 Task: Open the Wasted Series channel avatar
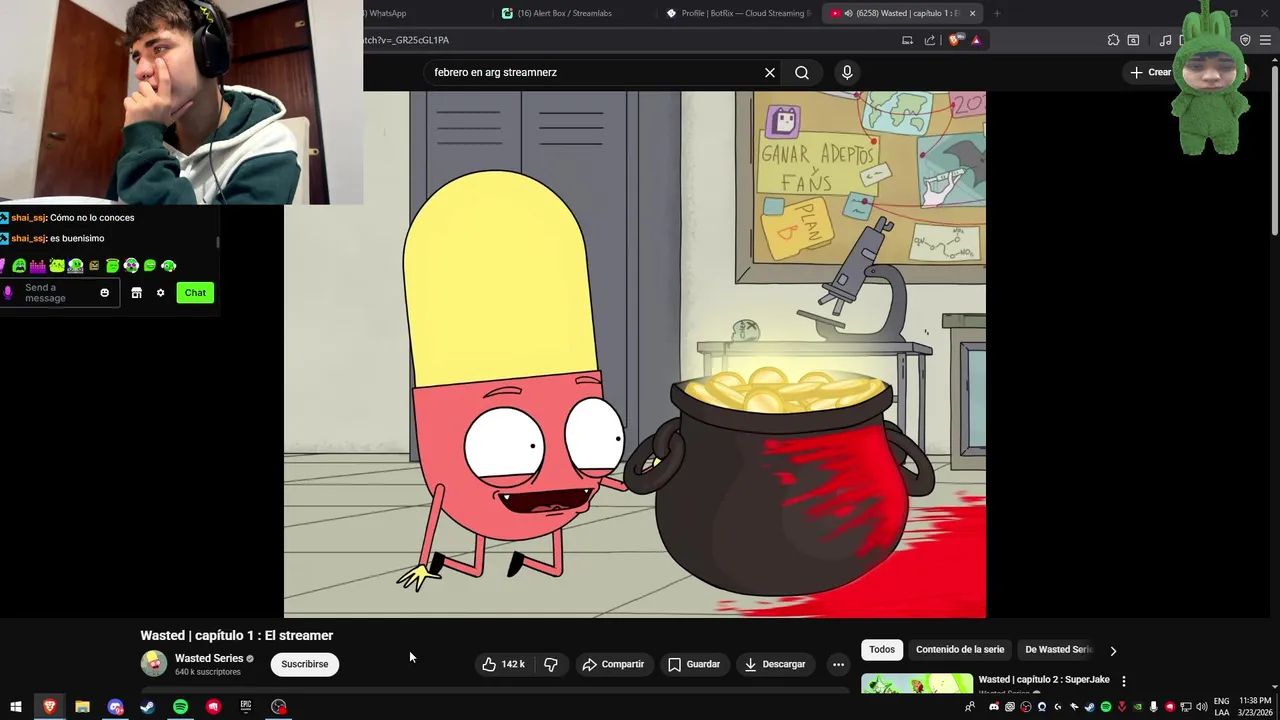click(x=154, y=663)
